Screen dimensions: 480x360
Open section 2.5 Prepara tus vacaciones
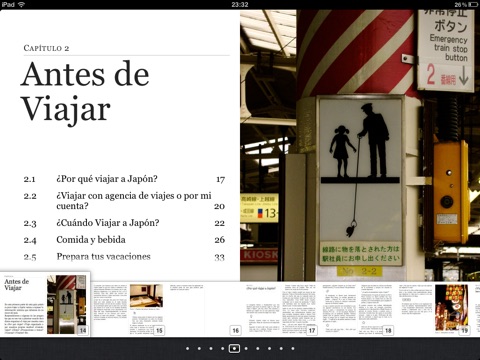tap(124, 257)
